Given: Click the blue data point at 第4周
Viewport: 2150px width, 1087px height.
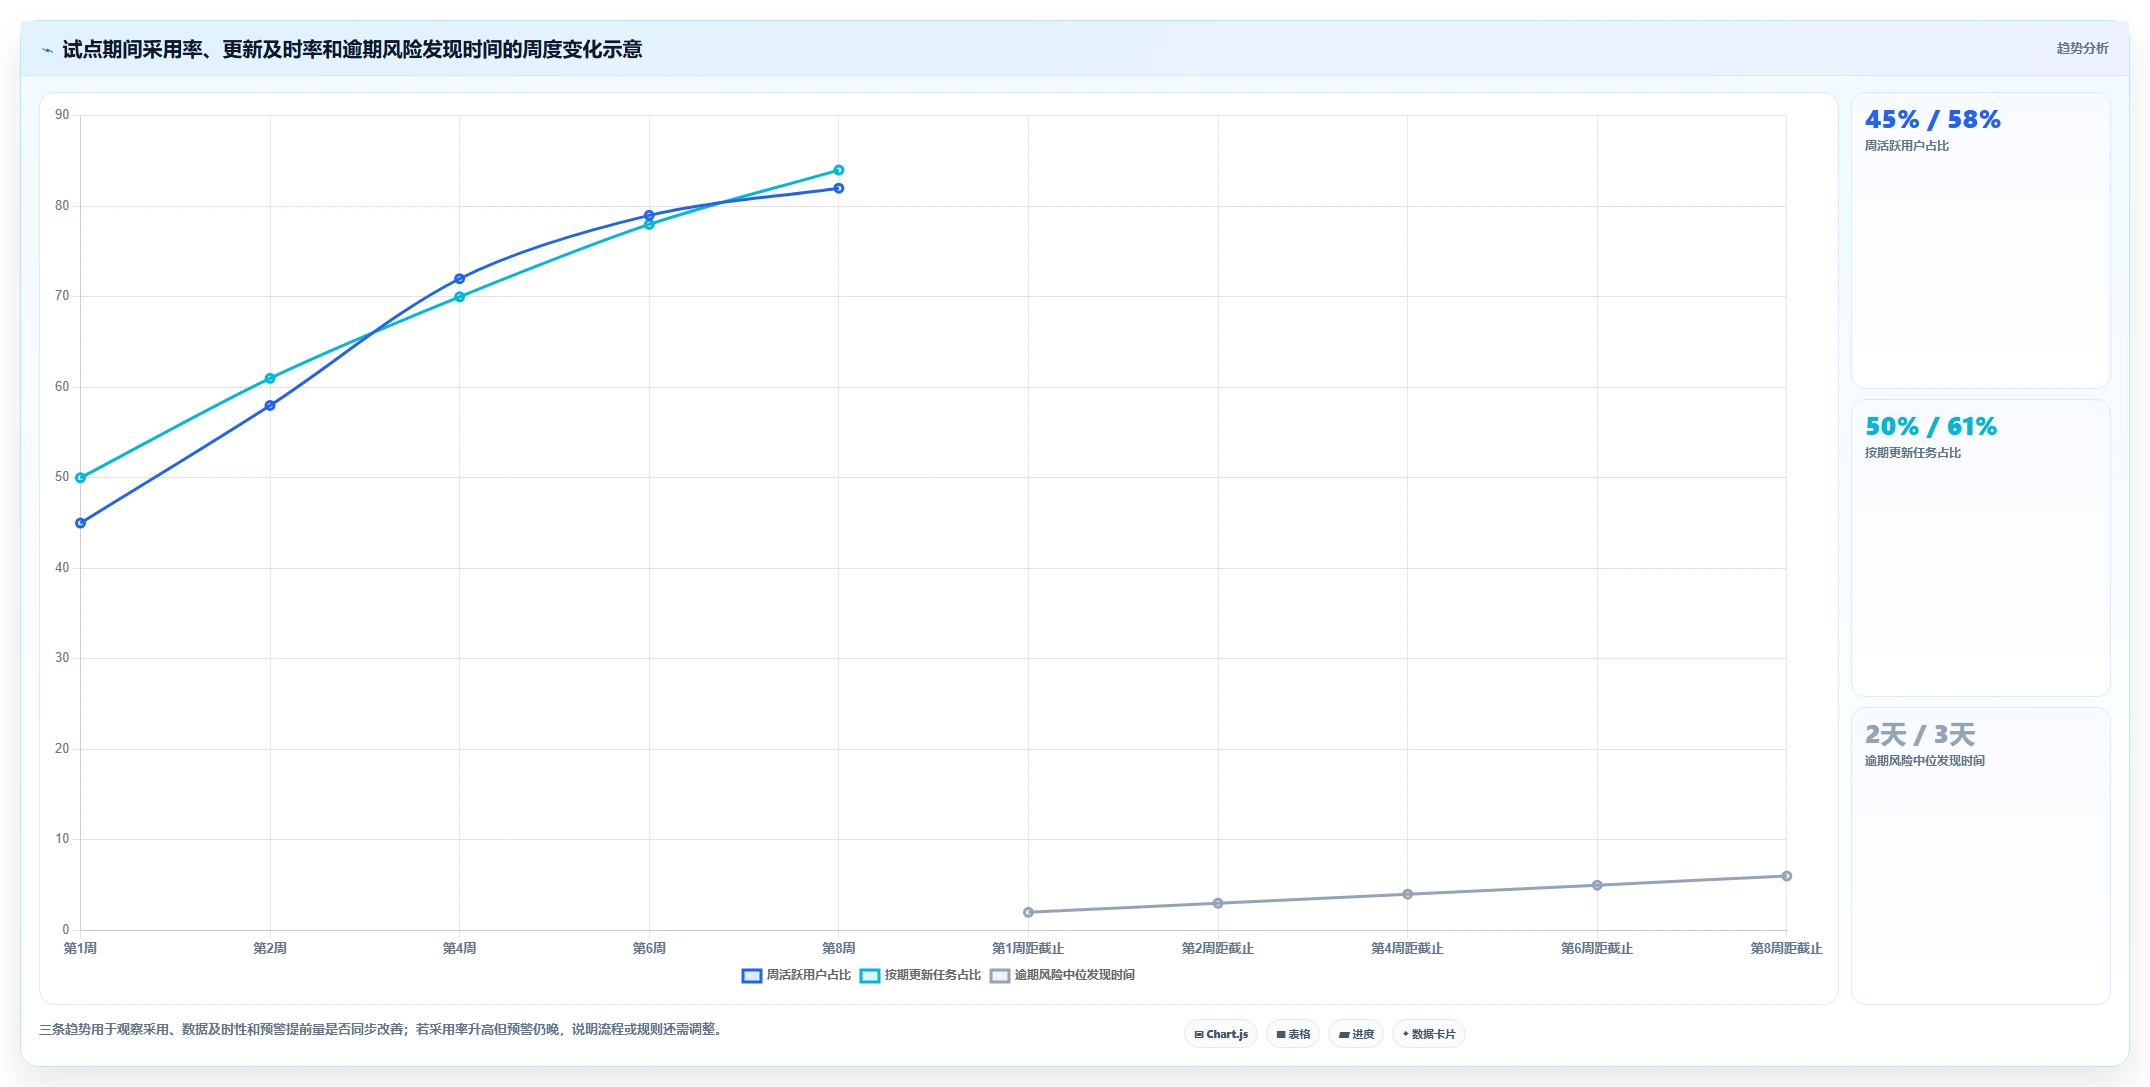Looking at the screenshot, I should pyautogui.click(x=460, y=279).
